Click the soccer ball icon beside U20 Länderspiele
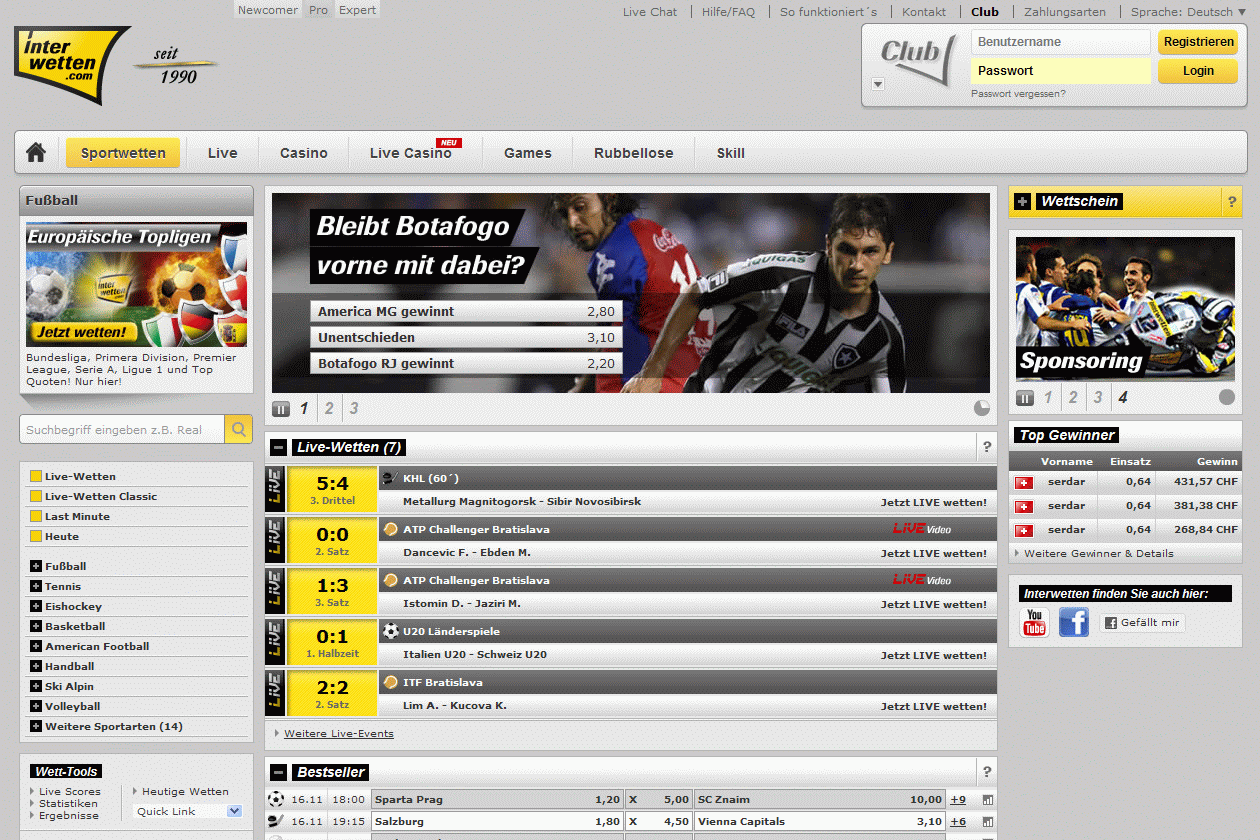The width and height of the screenshot is (1260, 840). click(390, 631)
